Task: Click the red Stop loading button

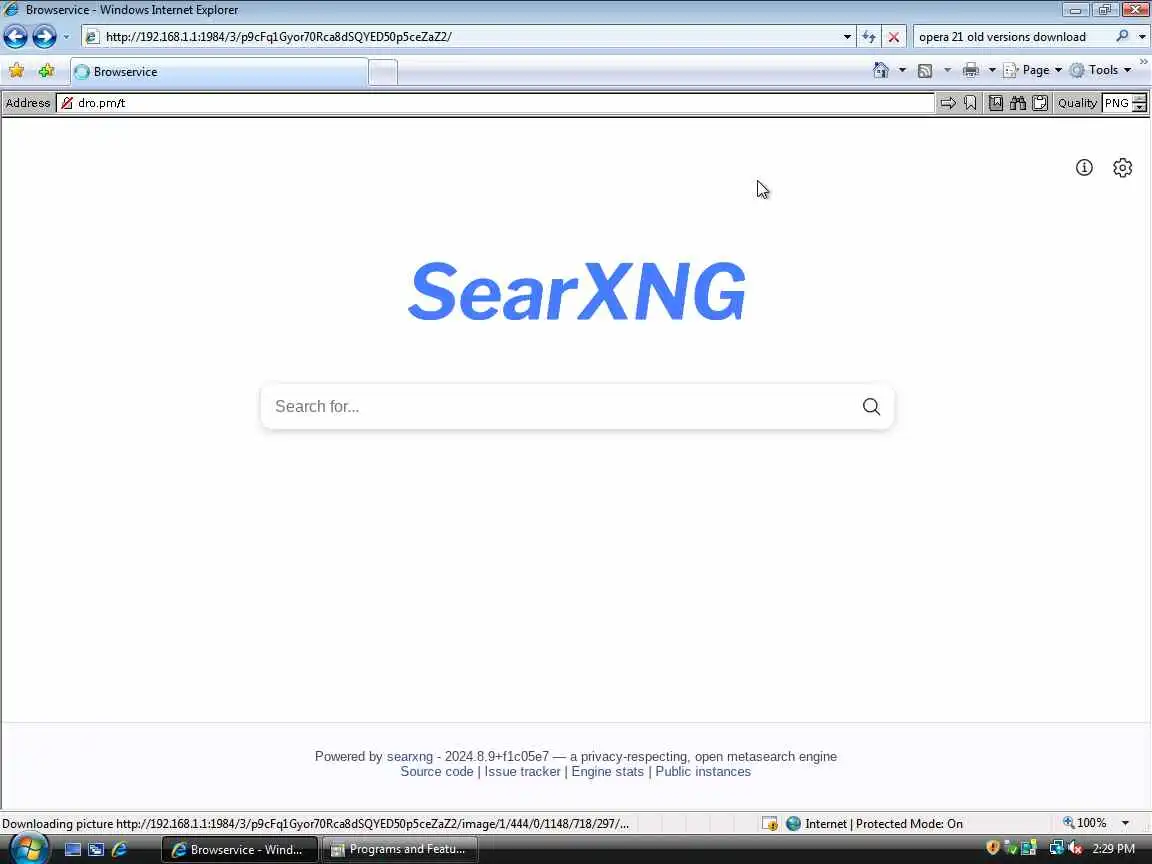Action: [893, 37]
